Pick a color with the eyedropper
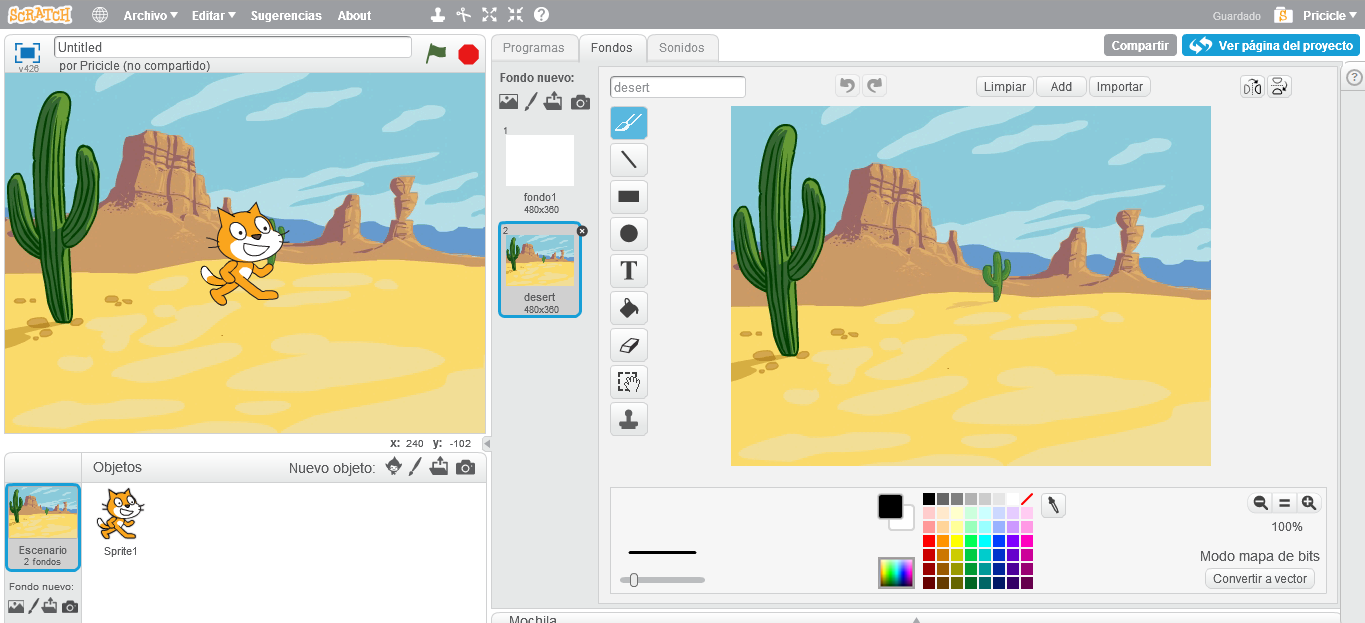 point(1053,505)
